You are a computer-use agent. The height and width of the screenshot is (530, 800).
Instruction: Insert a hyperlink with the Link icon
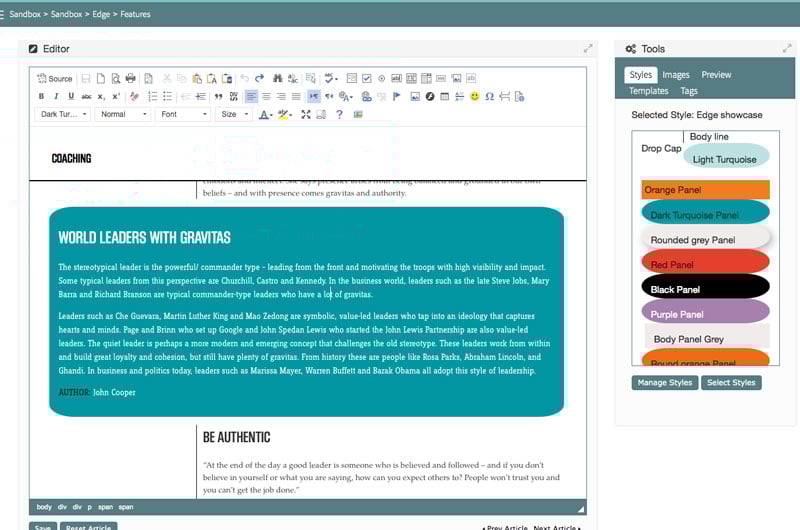click(x=366, y=96)
